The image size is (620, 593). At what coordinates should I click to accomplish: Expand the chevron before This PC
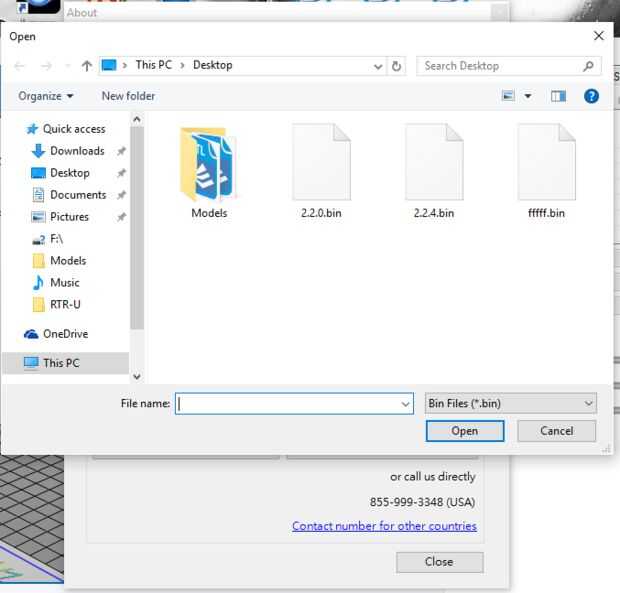(x=125, y=66)
